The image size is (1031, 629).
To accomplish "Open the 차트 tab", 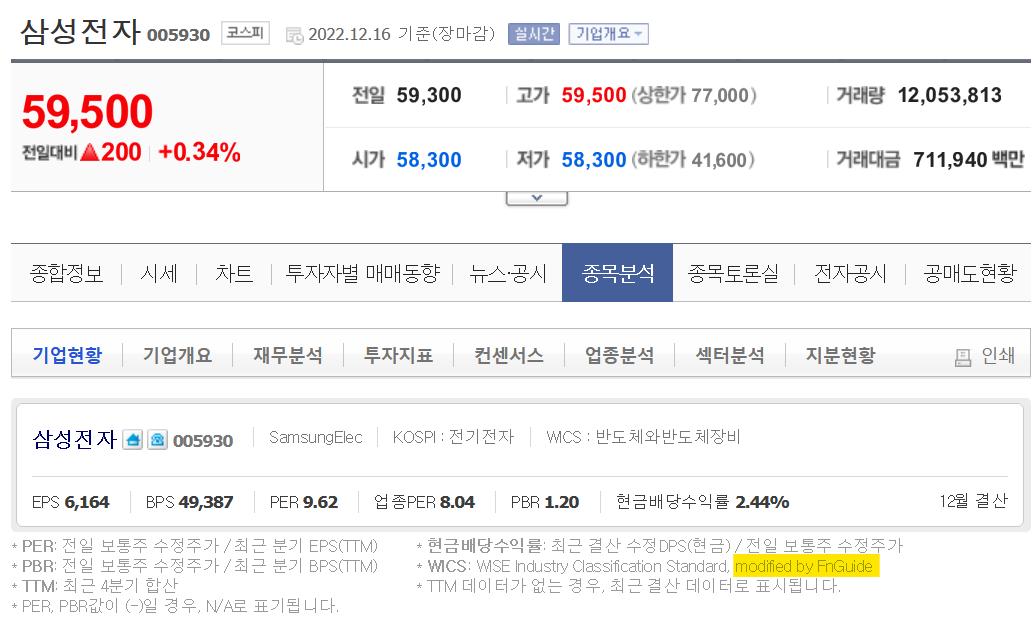I will coord(234,273).
